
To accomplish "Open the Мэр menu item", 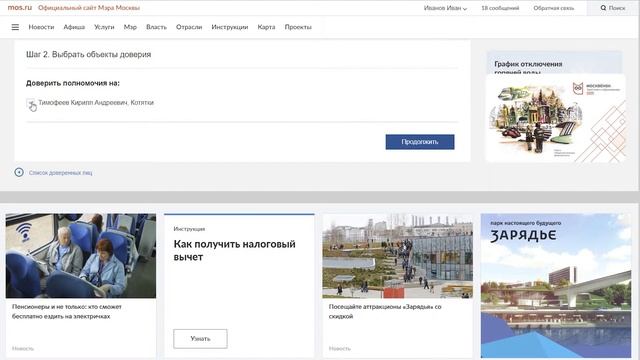I will (x=130, y=27).
